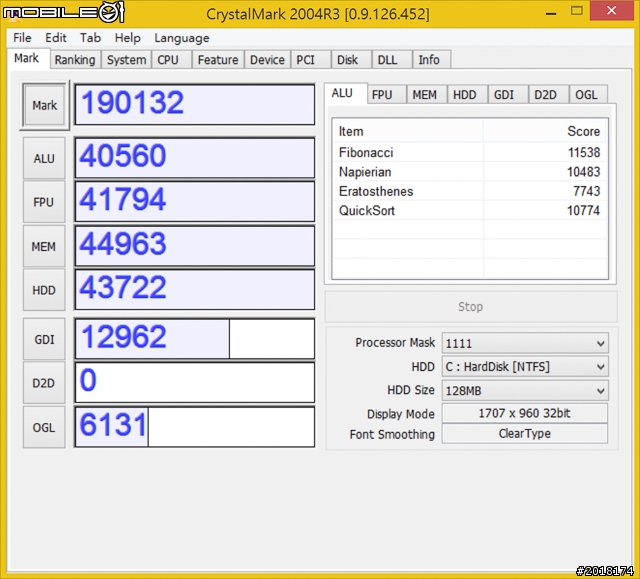Image resolution: width=640 pixels, height=579 pixels.
Task: Minimize the CrystalMark window
Action: [551, 12]
